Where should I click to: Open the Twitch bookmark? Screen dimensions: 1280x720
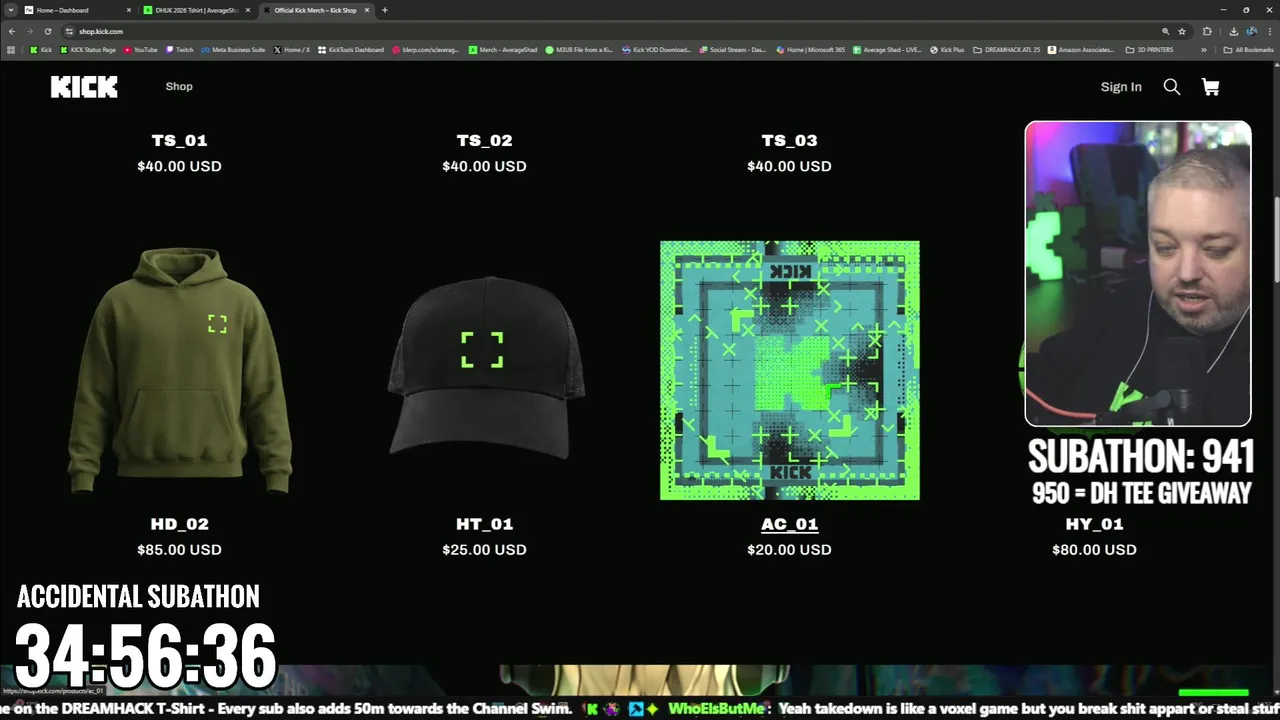[x=180, y=49]
